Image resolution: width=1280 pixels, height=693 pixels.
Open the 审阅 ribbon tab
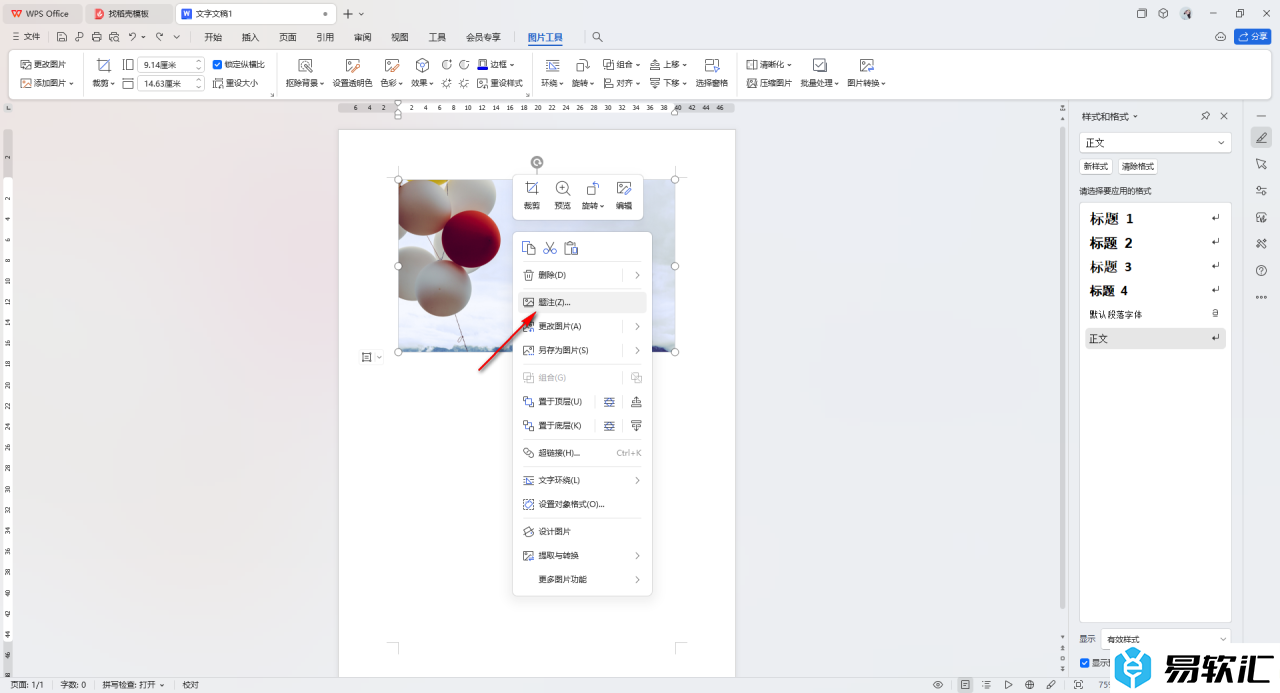tap(362, 37)
